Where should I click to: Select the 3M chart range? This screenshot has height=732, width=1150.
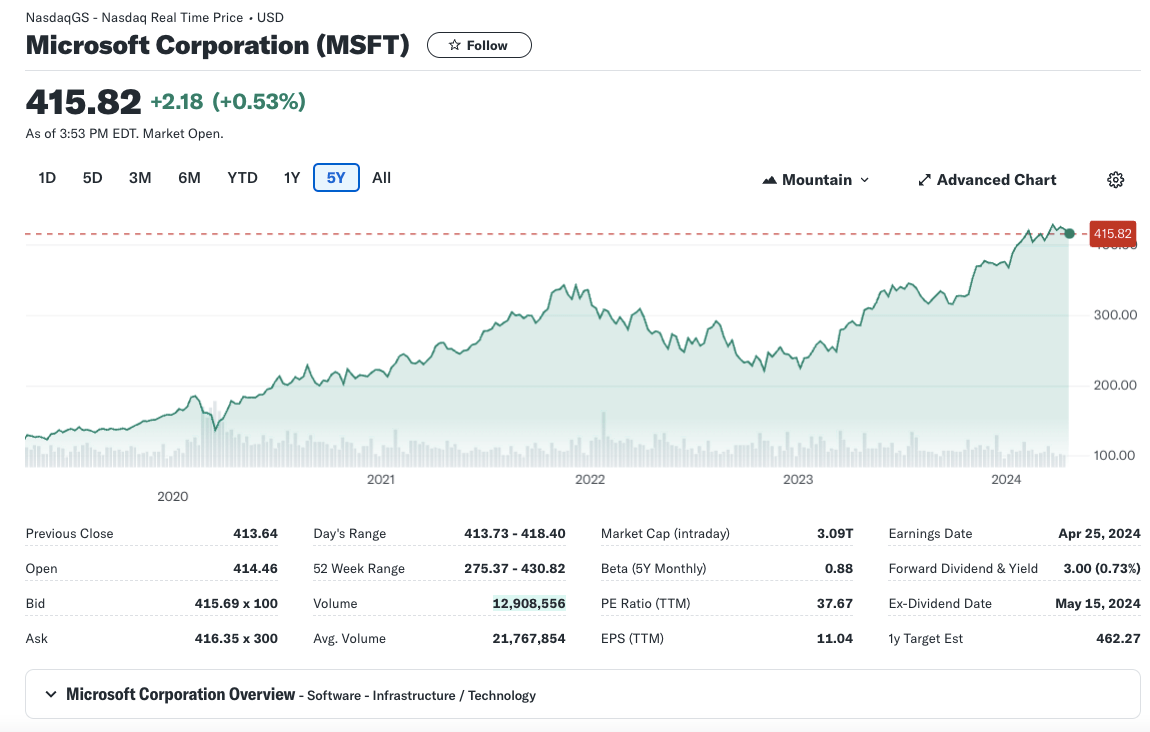point(140,177)
